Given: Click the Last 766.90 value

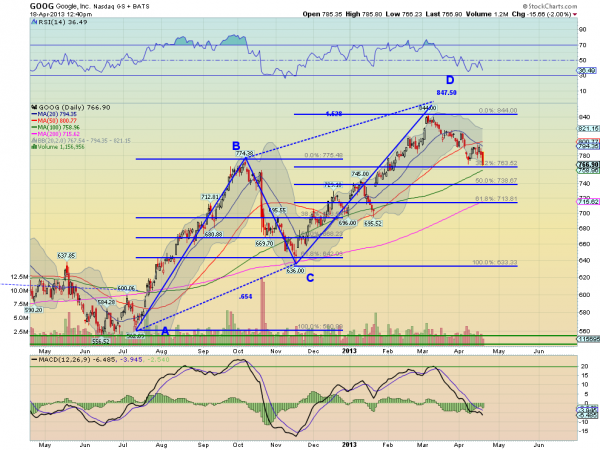Looking at the screenshot, I should click(444, 14).
